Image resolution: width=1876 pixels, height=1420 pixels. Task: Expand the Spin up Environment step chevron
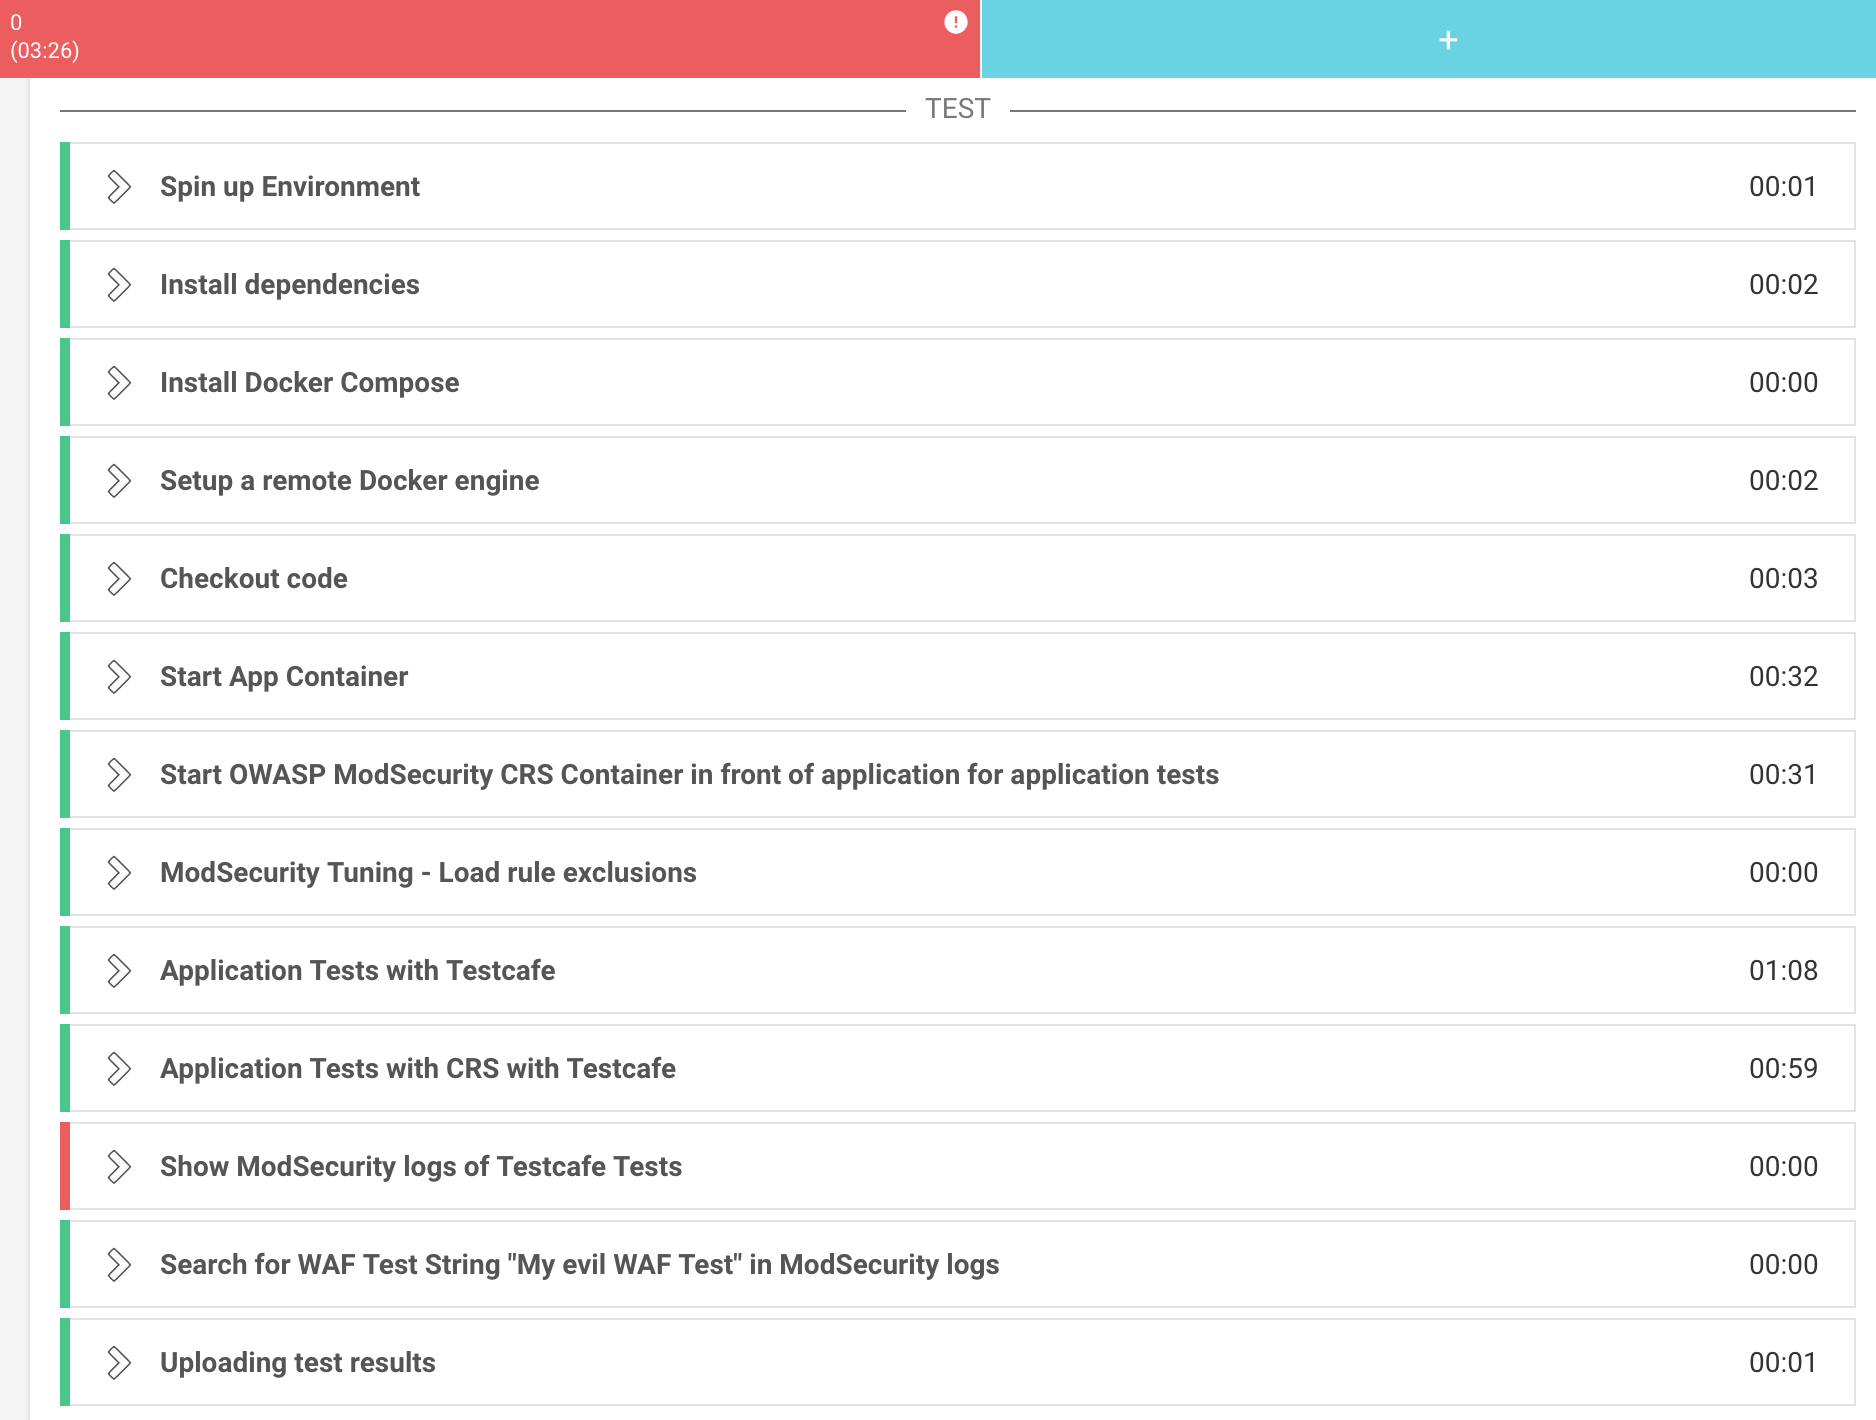[119, 187]
